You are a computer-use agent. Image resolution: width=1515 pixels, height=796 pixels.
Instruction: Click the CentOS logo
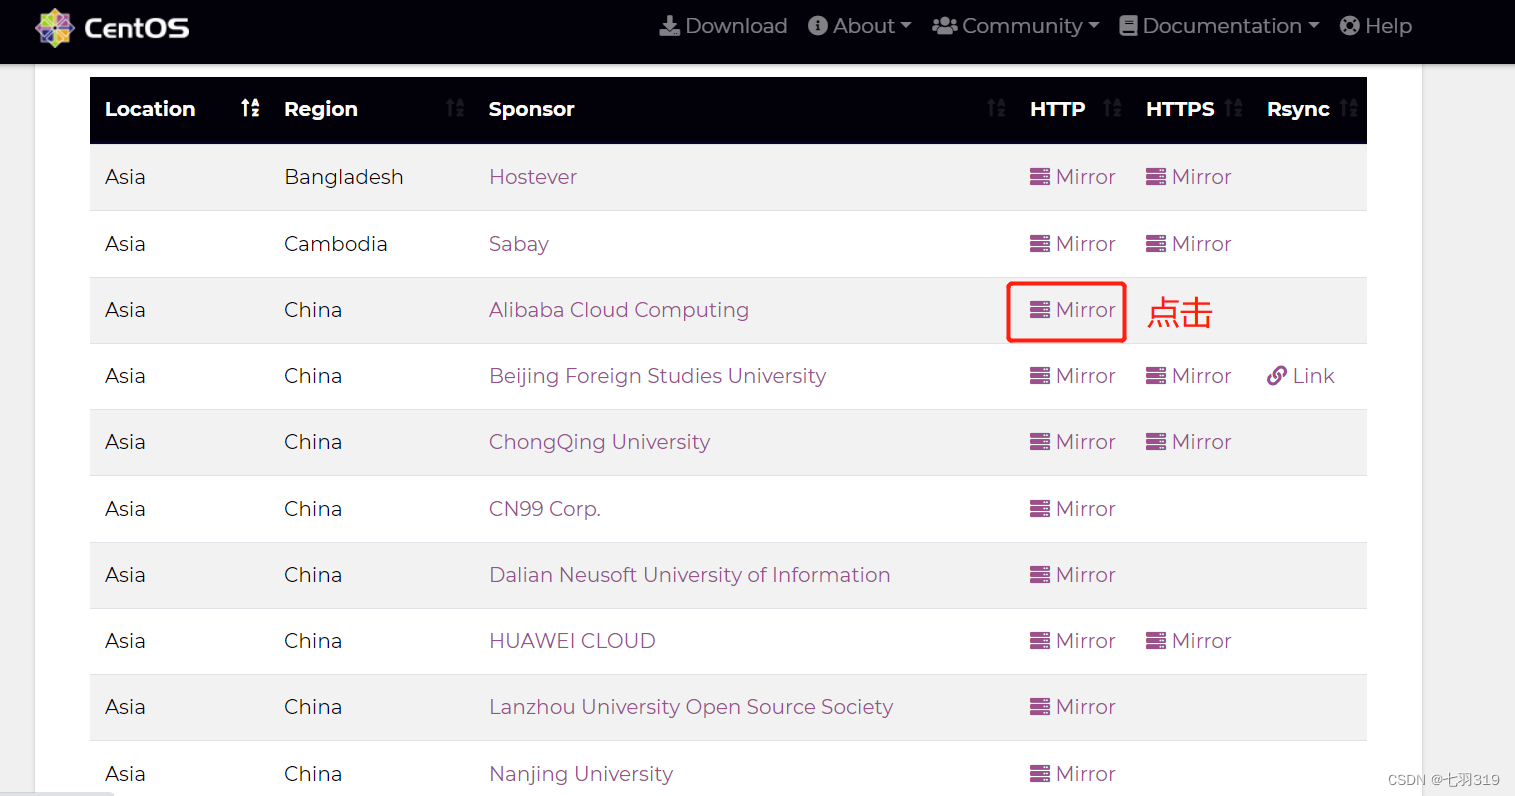click(112, 27)
